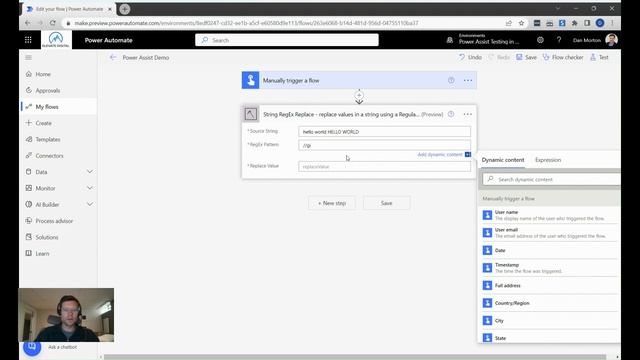Viewport: 640px width, 360px height.
Task: Click the Timestamp dynamic content icon
Action: [x=487, y=268]
